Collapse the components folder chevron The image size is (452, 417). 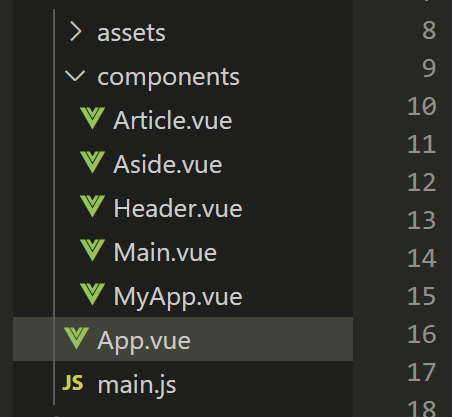click(x=75, y=76)
